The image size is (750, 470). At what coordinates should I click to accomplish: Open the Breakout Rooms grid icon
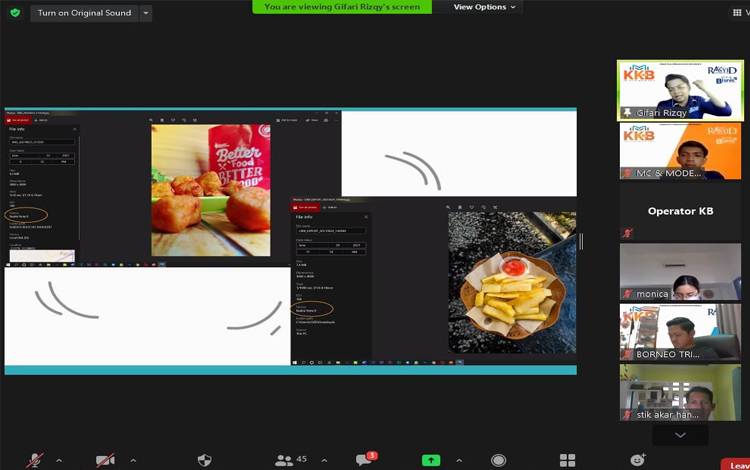568,460
